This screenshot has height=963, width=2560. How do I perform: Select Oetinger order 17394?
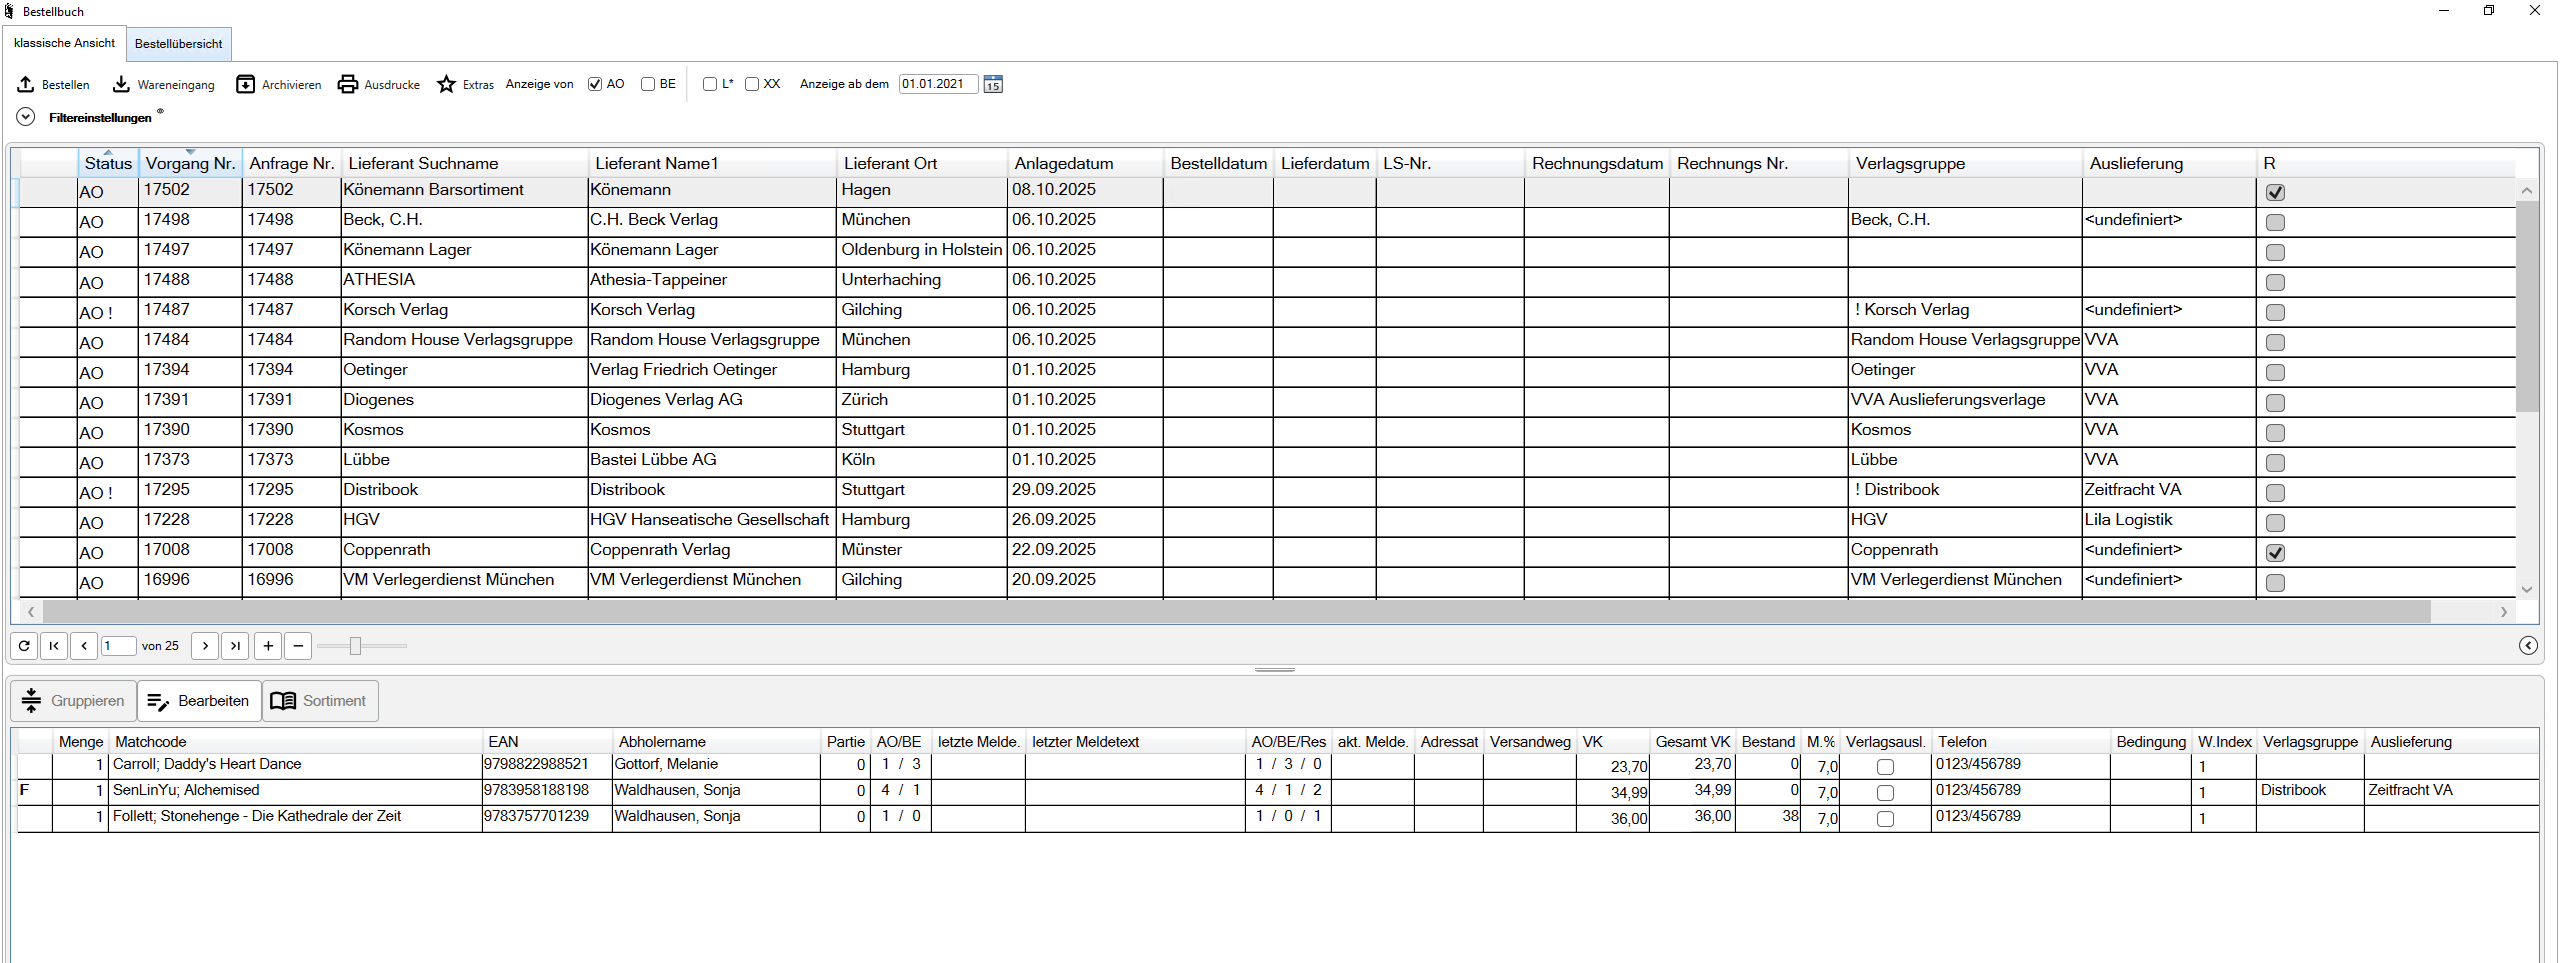[x=1267, y=371]
